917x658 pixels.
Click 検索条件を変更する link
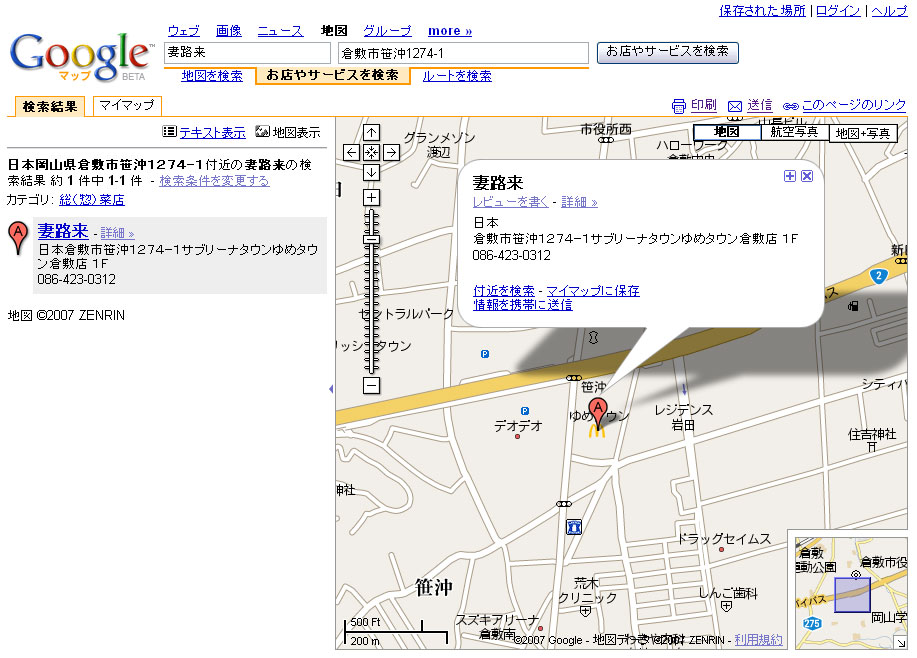pyautogui.click(x=214, y=181)
